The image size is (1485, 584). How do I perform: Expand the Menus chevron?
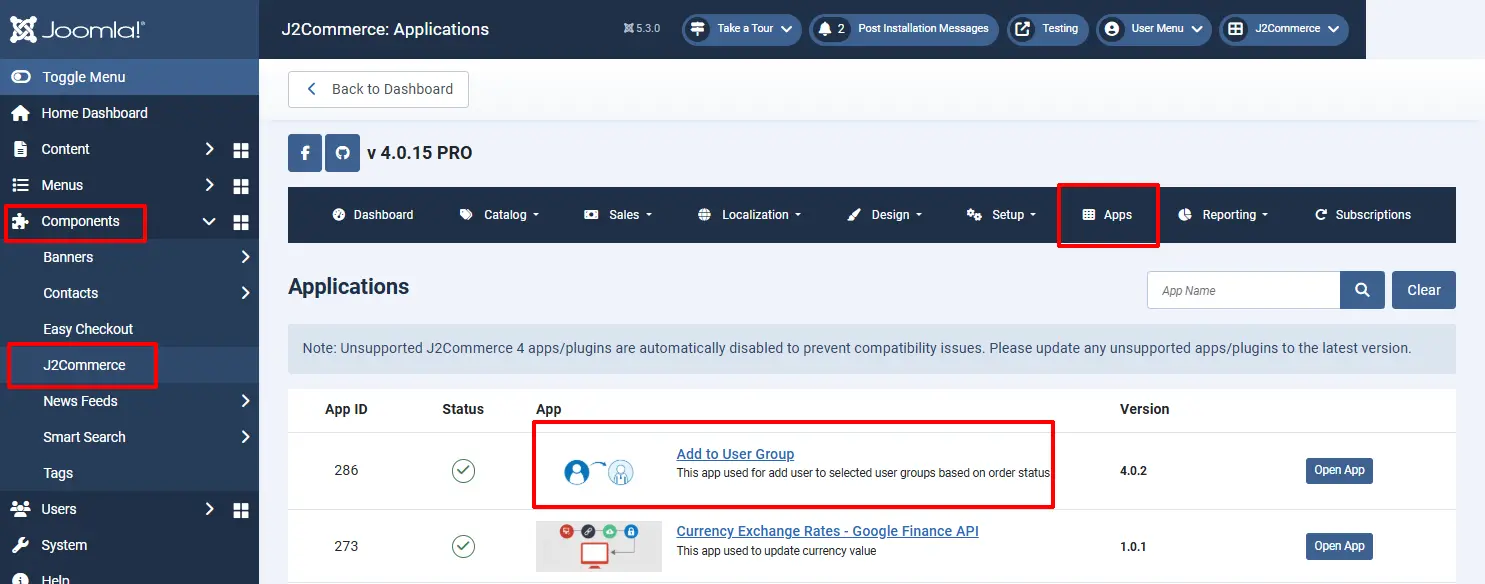point(209,185)
